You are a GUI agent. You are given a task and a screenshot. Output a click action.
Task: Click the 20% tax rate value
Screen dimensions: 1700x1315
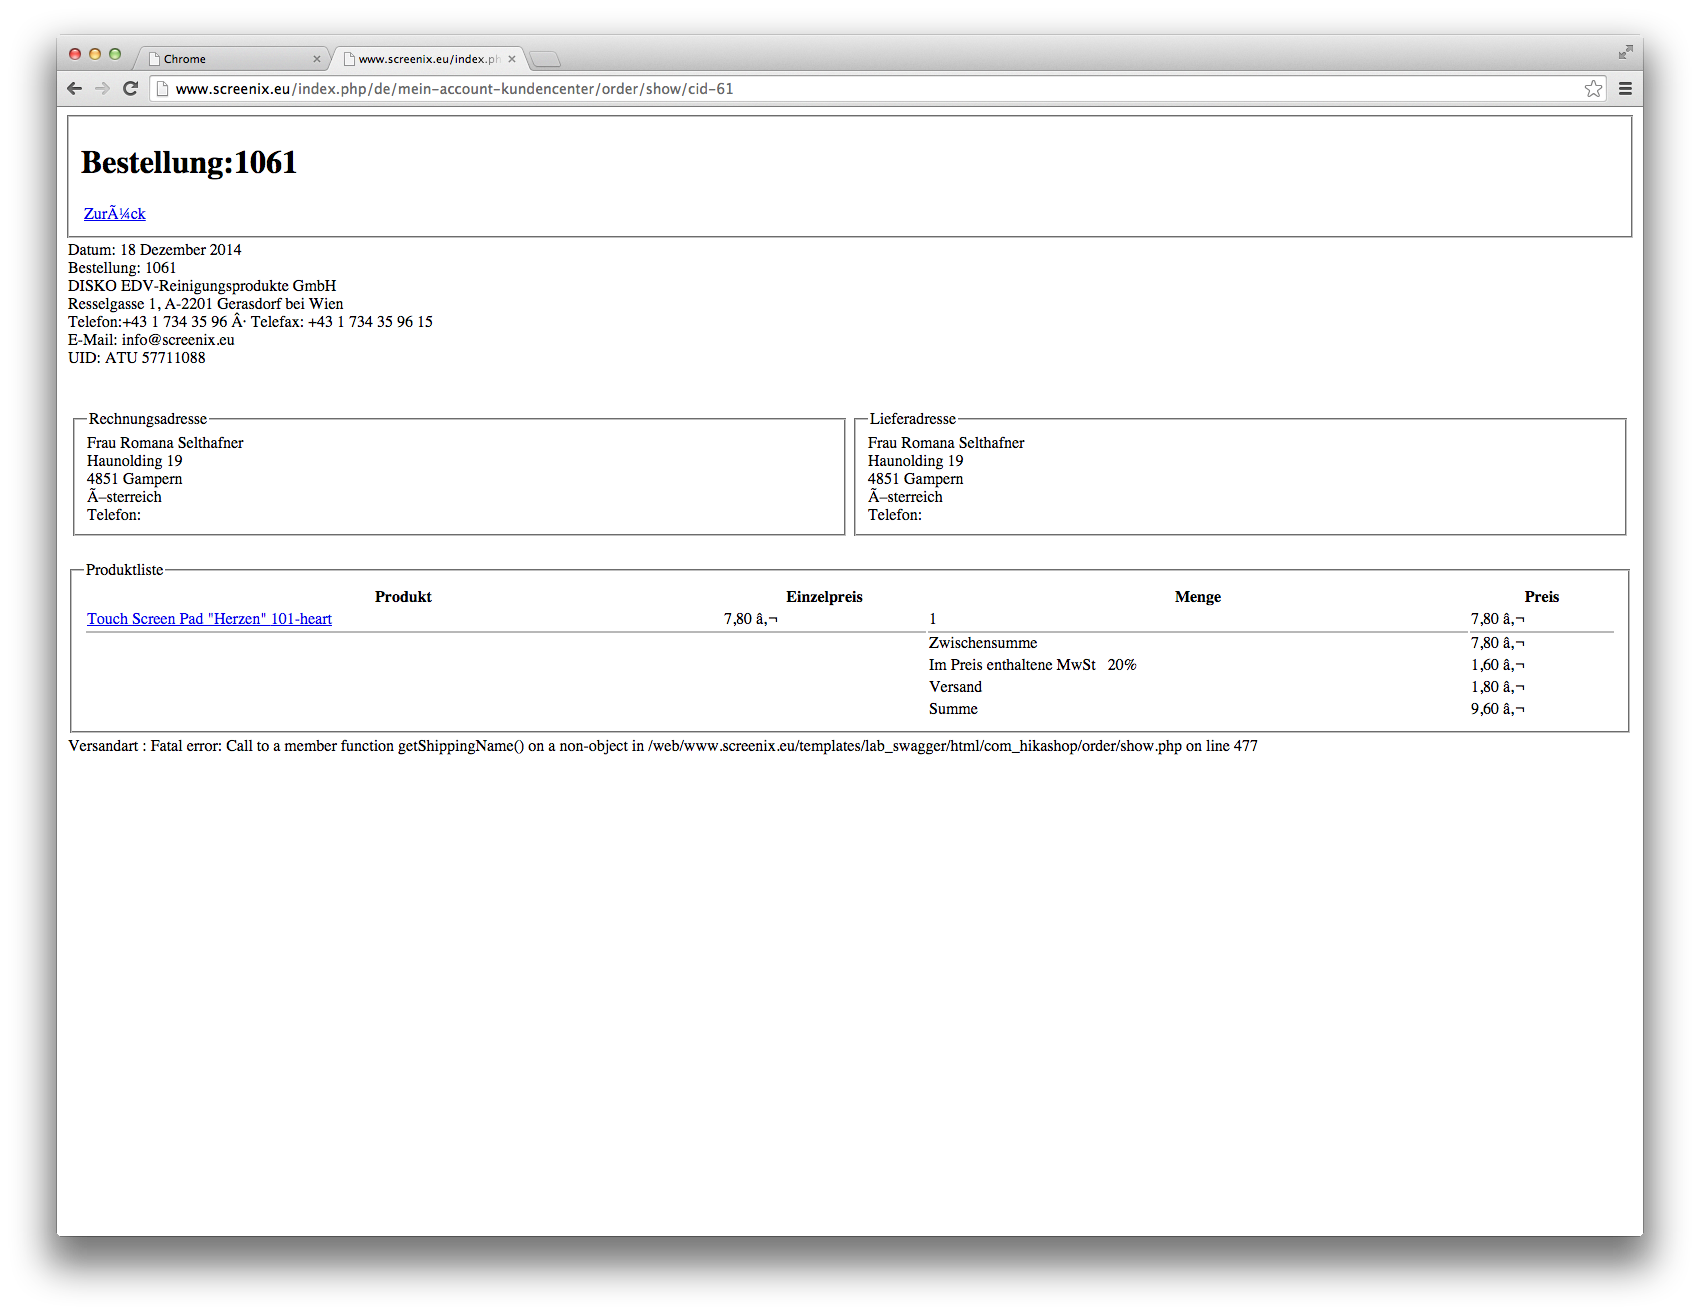pos(1122,665)
